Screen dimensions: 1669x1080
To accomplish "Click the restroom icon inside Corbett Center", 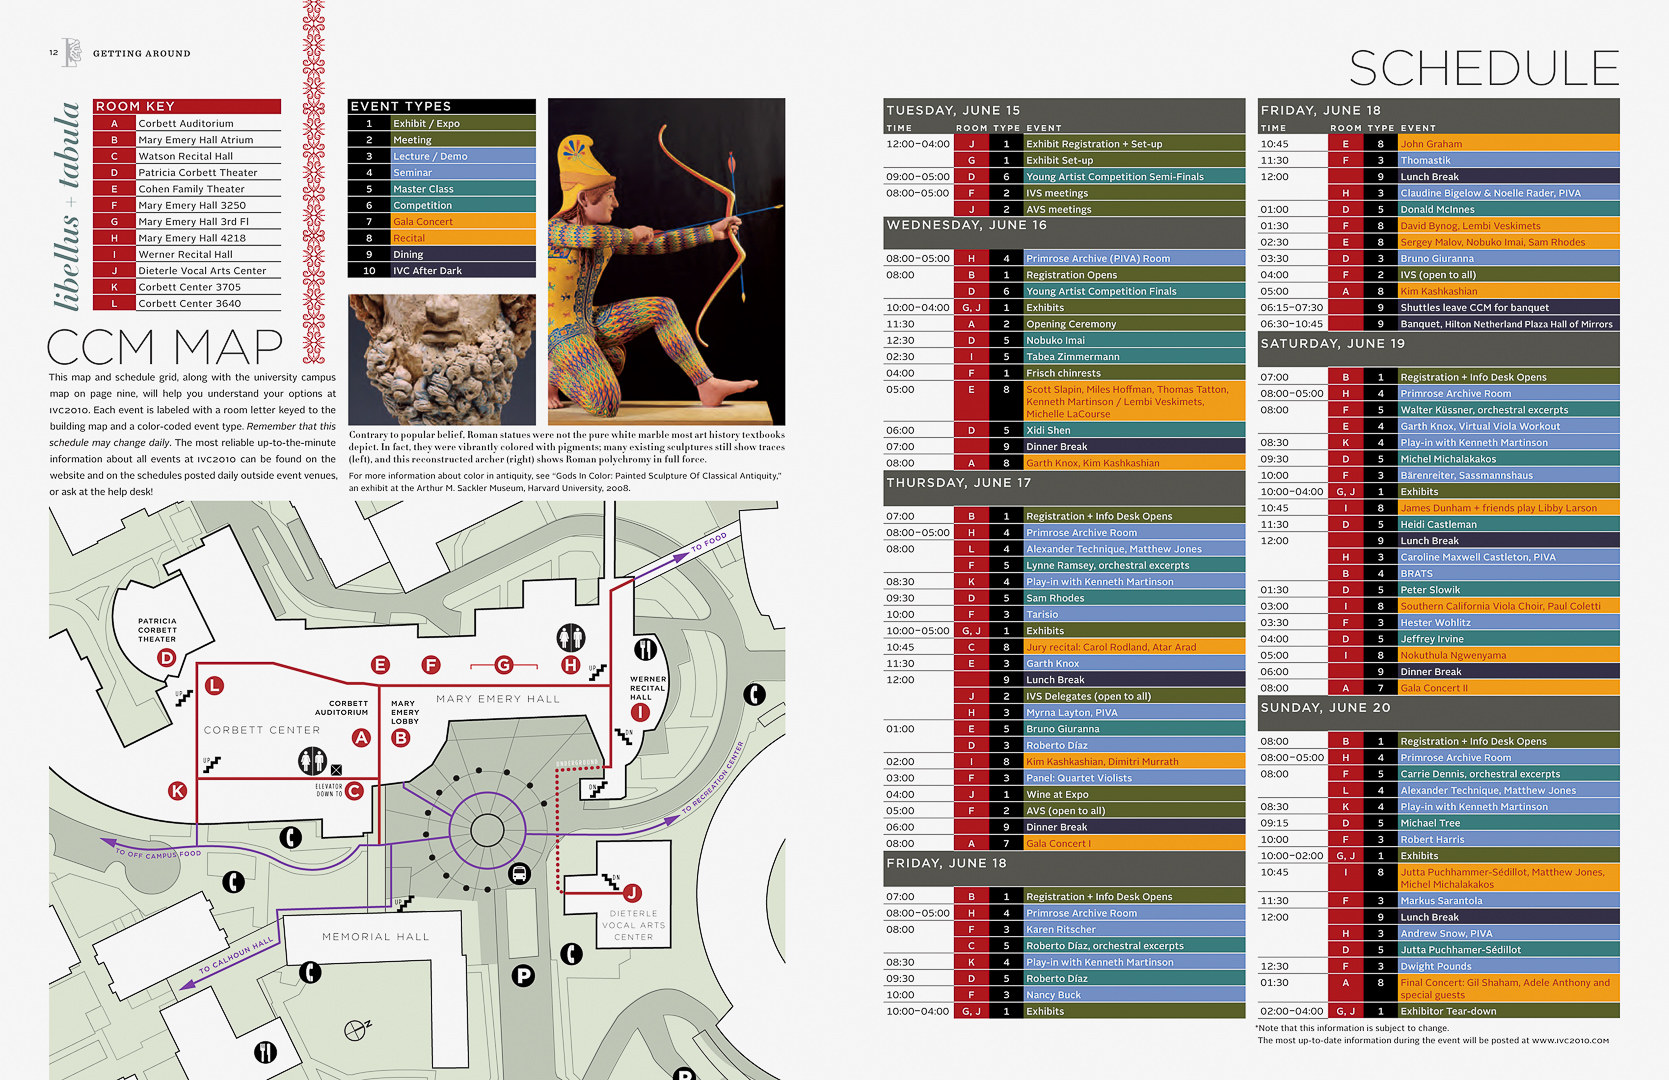I will [x=312, y=762].
